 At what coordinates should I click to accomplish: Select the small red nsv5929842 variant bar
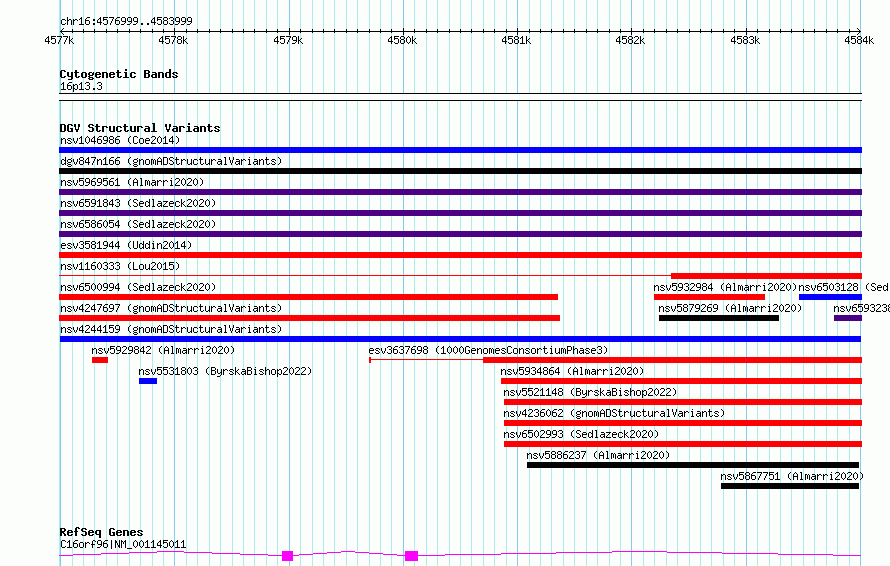100,360
